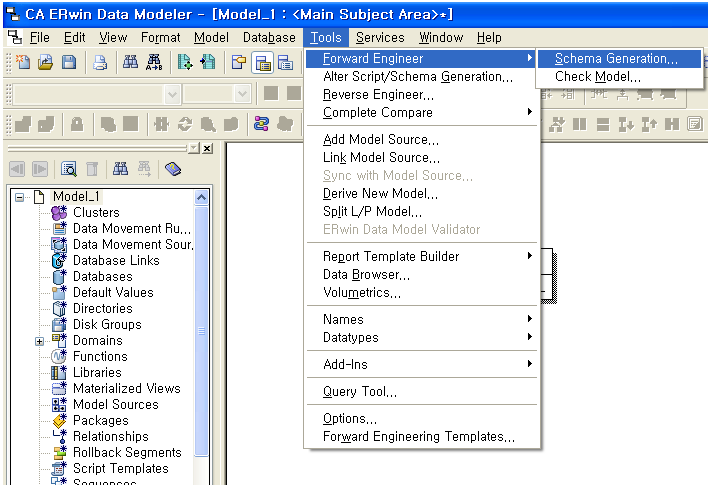Select Rollback Segments in model tree
This screenshot has height=488, width=710.
point(127,452)
